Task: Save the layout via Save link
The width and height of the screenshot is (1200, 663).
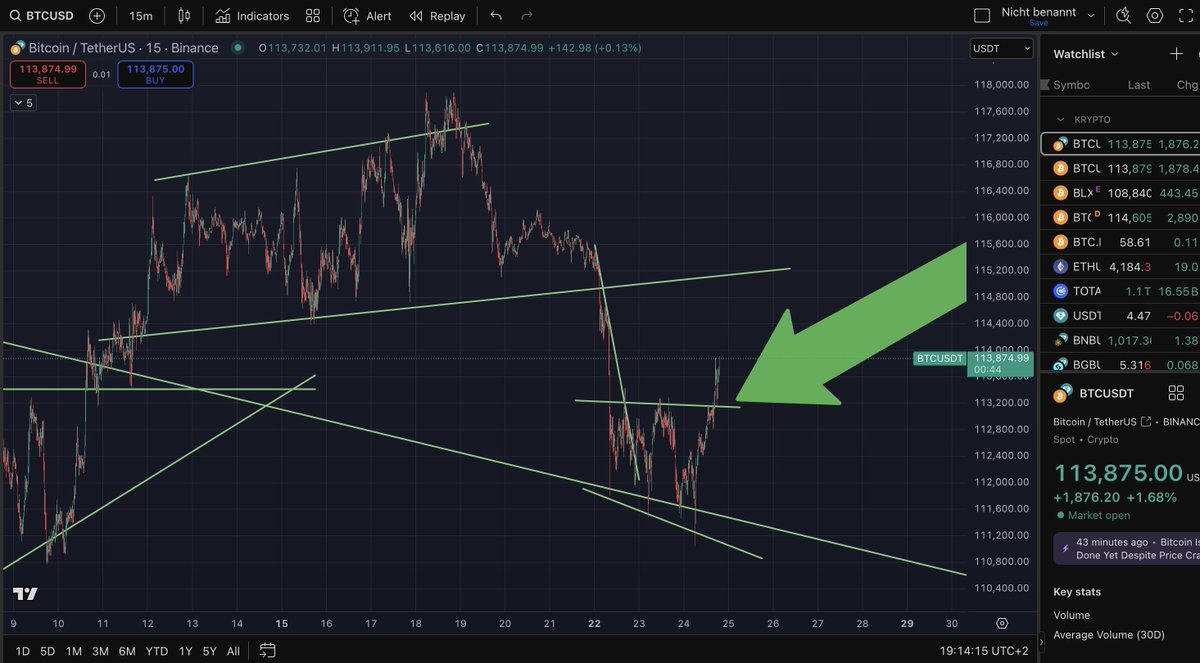Action: pyautogui.click(x=1039, y=23)
